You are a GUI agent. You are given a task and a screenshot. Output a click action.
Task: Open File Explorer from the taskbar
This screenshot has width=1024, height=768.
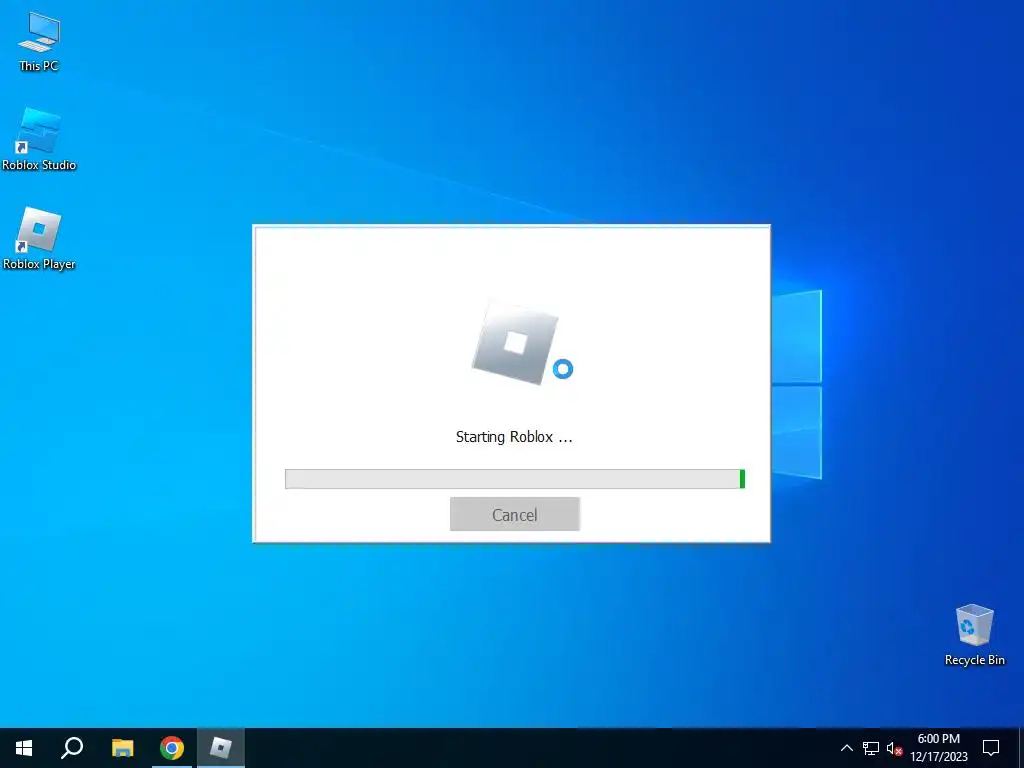pyautogui.click(x=122, y=748)
